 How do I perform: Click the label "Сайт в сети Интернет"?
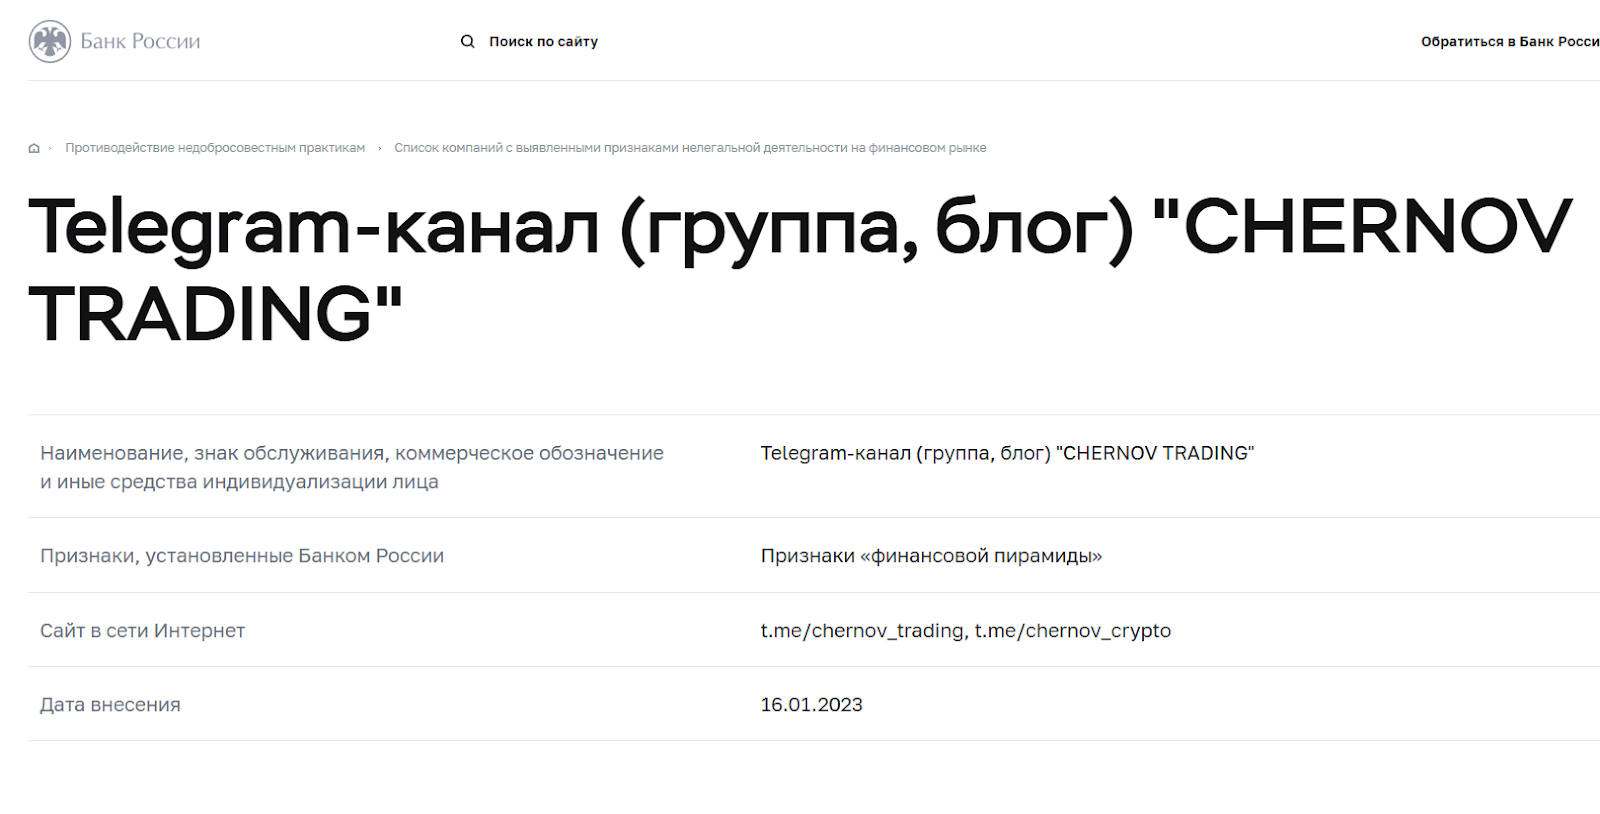[x=142, y=631]
